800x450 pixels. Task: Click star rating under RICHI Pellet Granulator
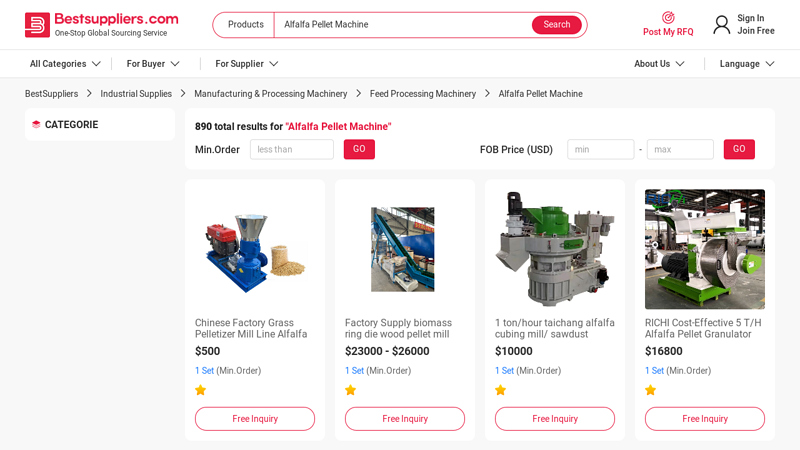[x=651, y=390]
